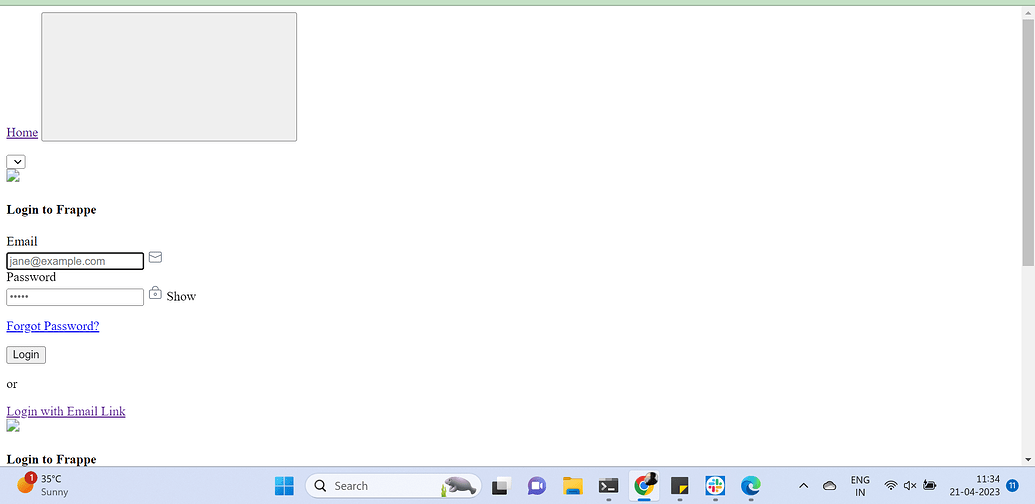Click the page scrollbar thumb
This screenshot has width=1035, height=504.
[x=1028, y=142]
